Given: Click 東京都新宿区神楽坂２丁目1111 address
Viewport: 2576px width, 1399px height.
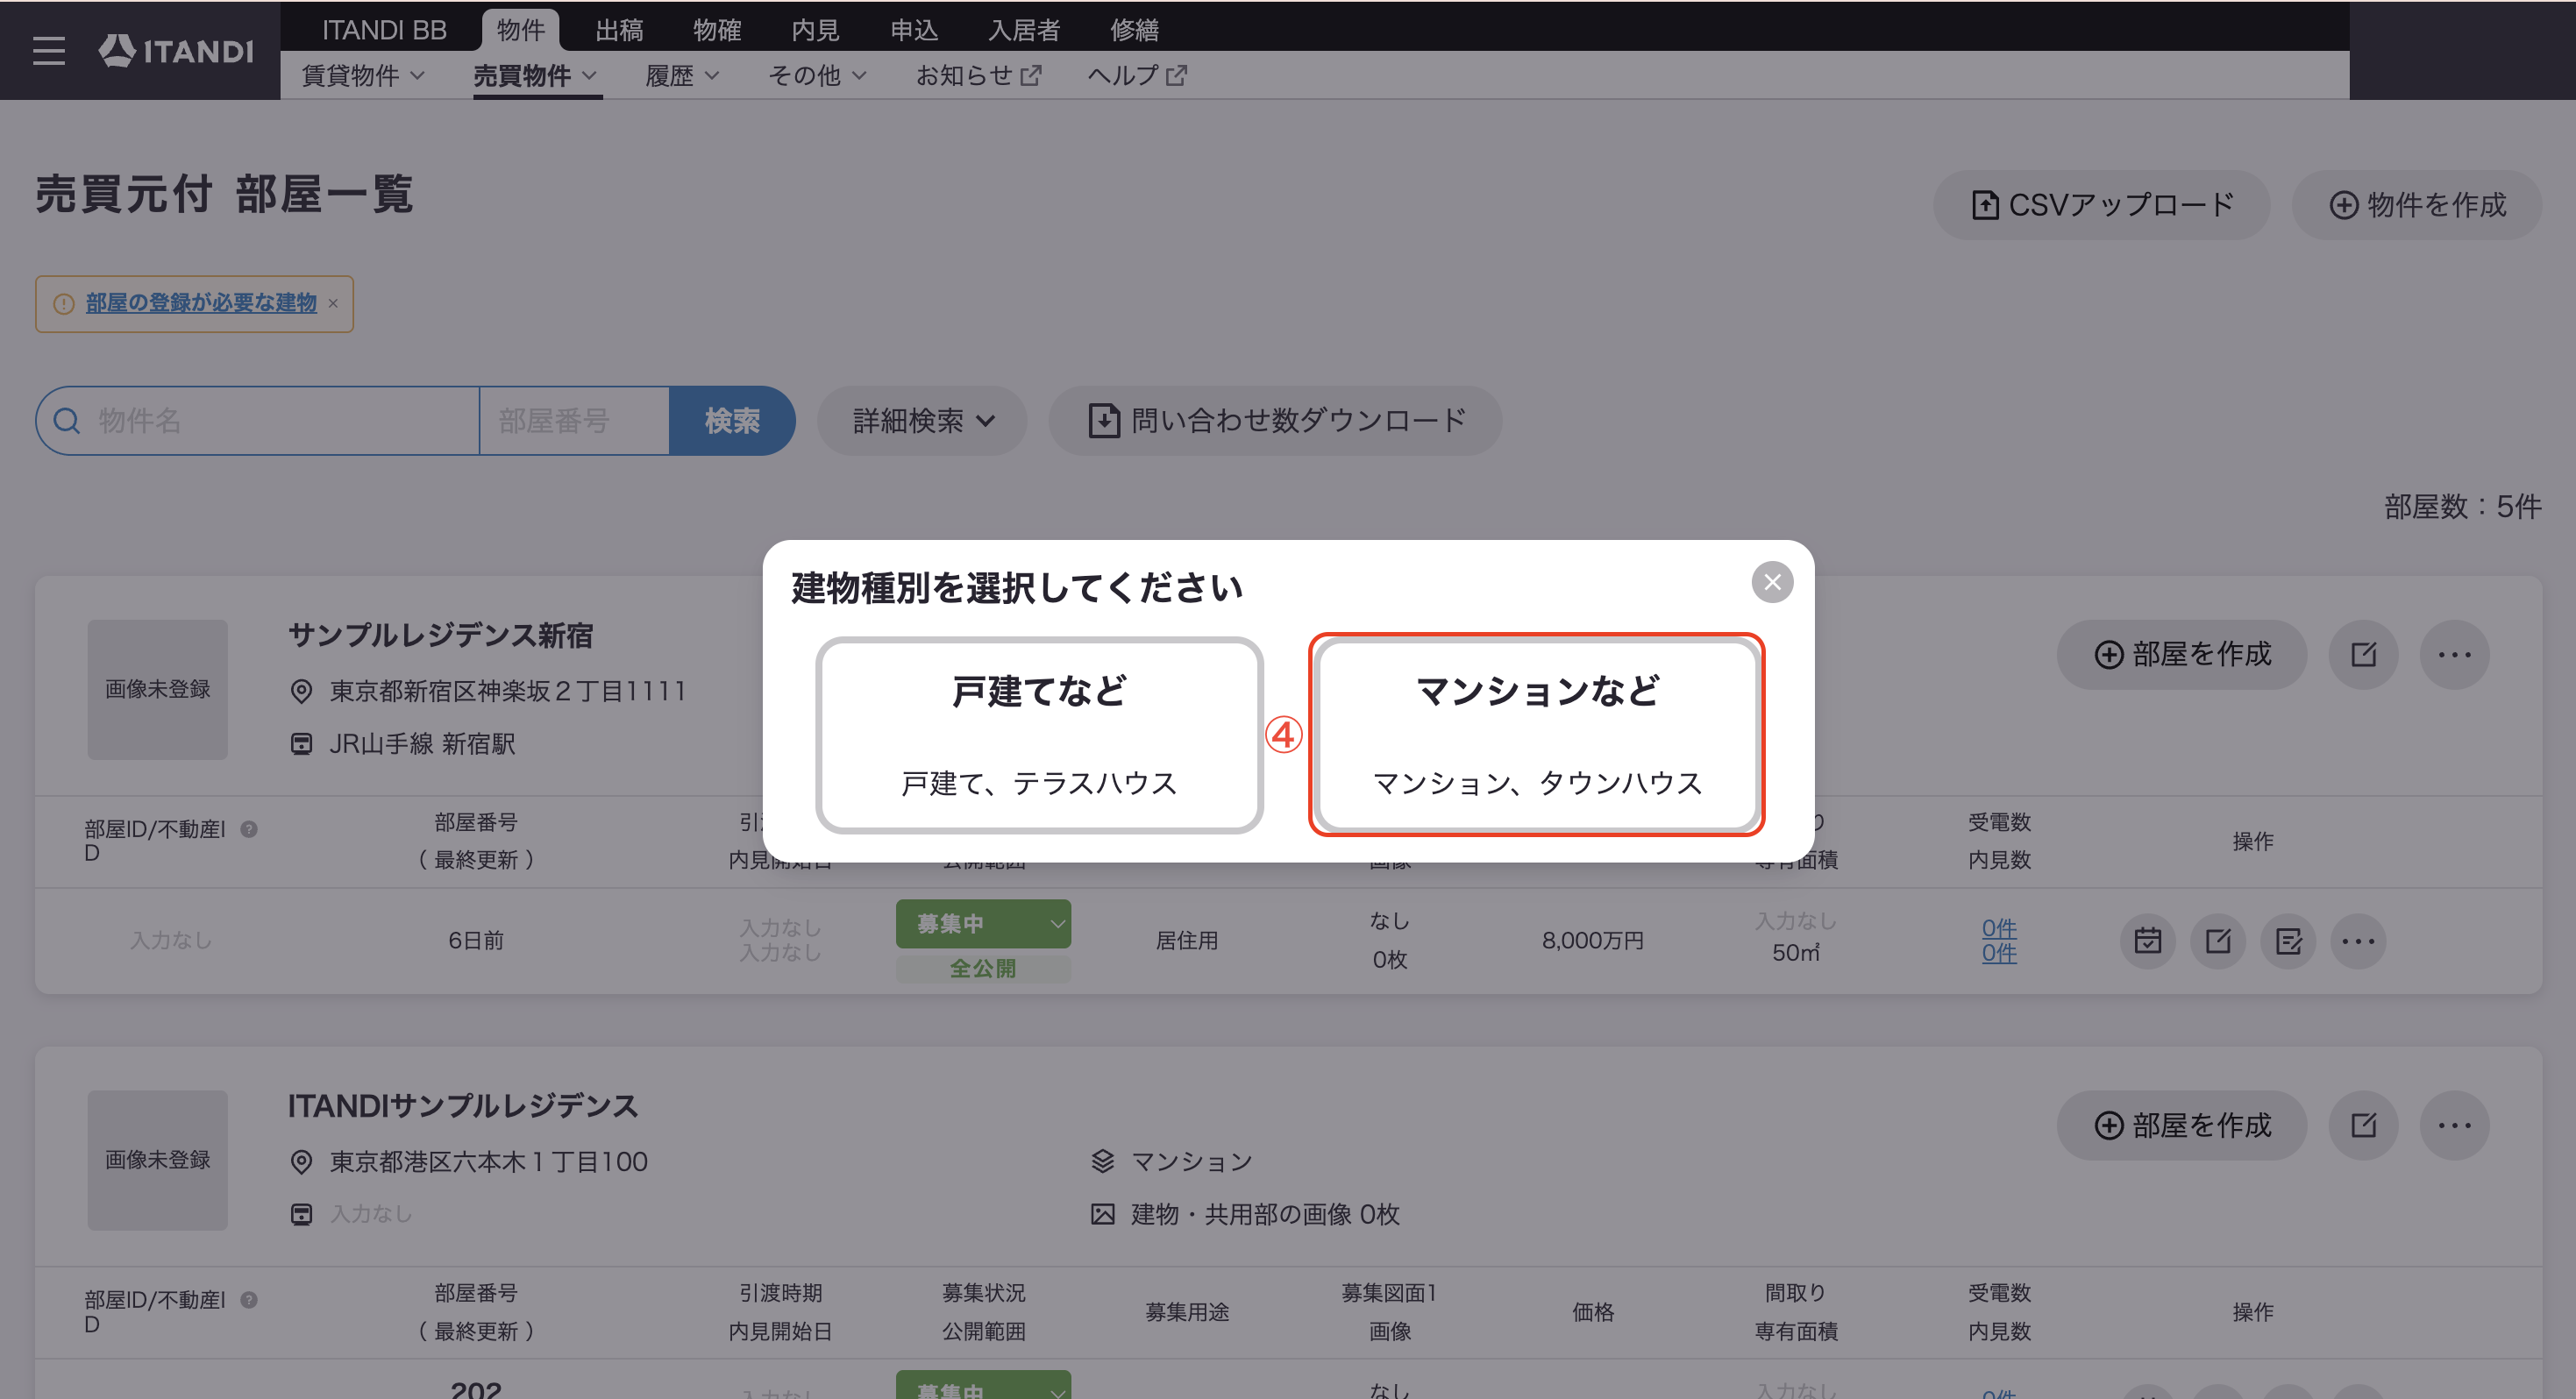Looking at the screenshot, I should pyautogui.click(x=508, y=692).
